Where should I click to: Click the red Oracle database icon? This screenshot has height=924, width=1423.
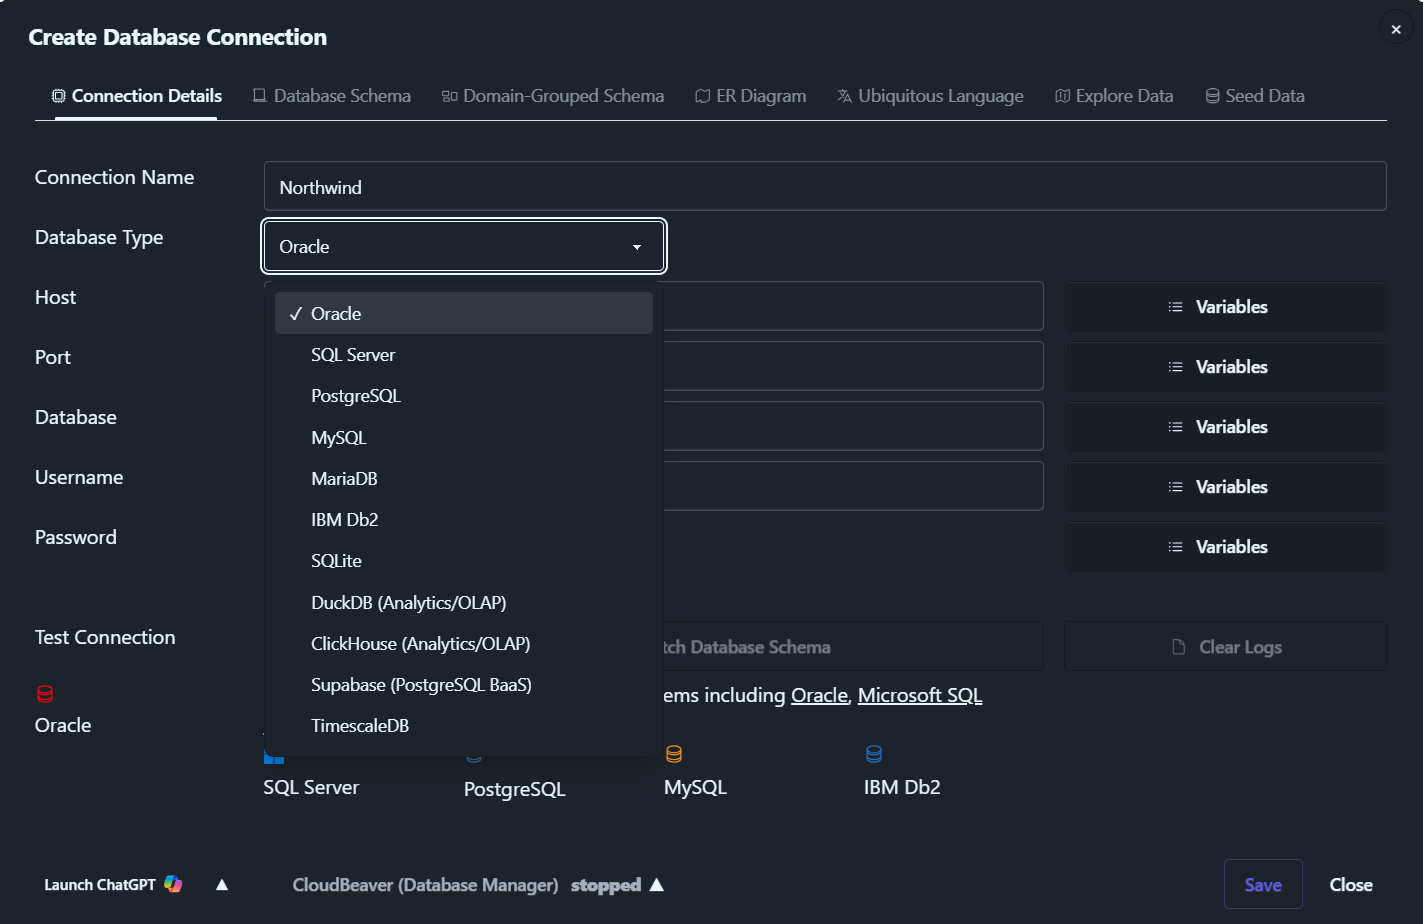point(45,694)
